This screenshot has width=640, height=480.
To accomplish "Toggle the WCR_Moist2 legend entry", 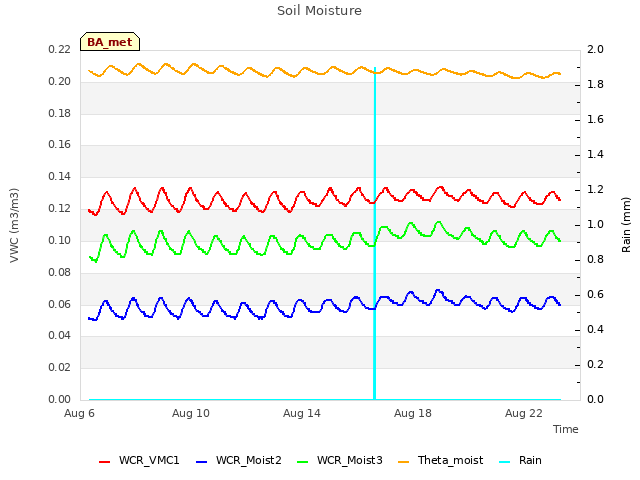I will pyautogui.click(x=238, y=460).
